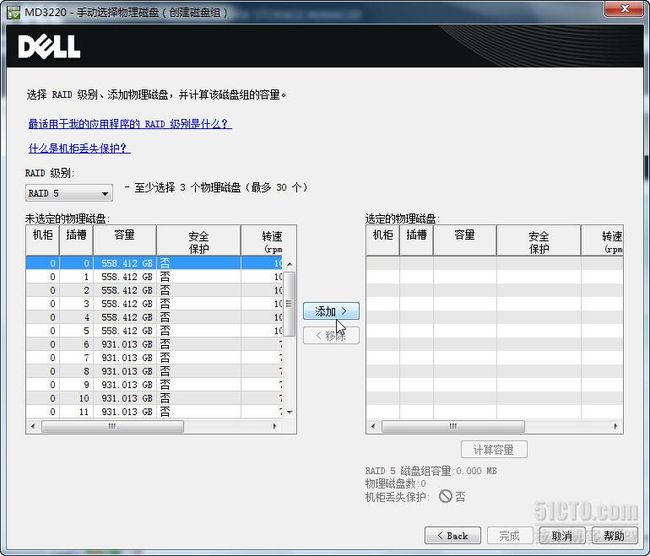The width and height of the screenshot is (650, 556).
Task: Click left arrow of selected disks horizontal scrollbar
Action: (x=373, y=426)
